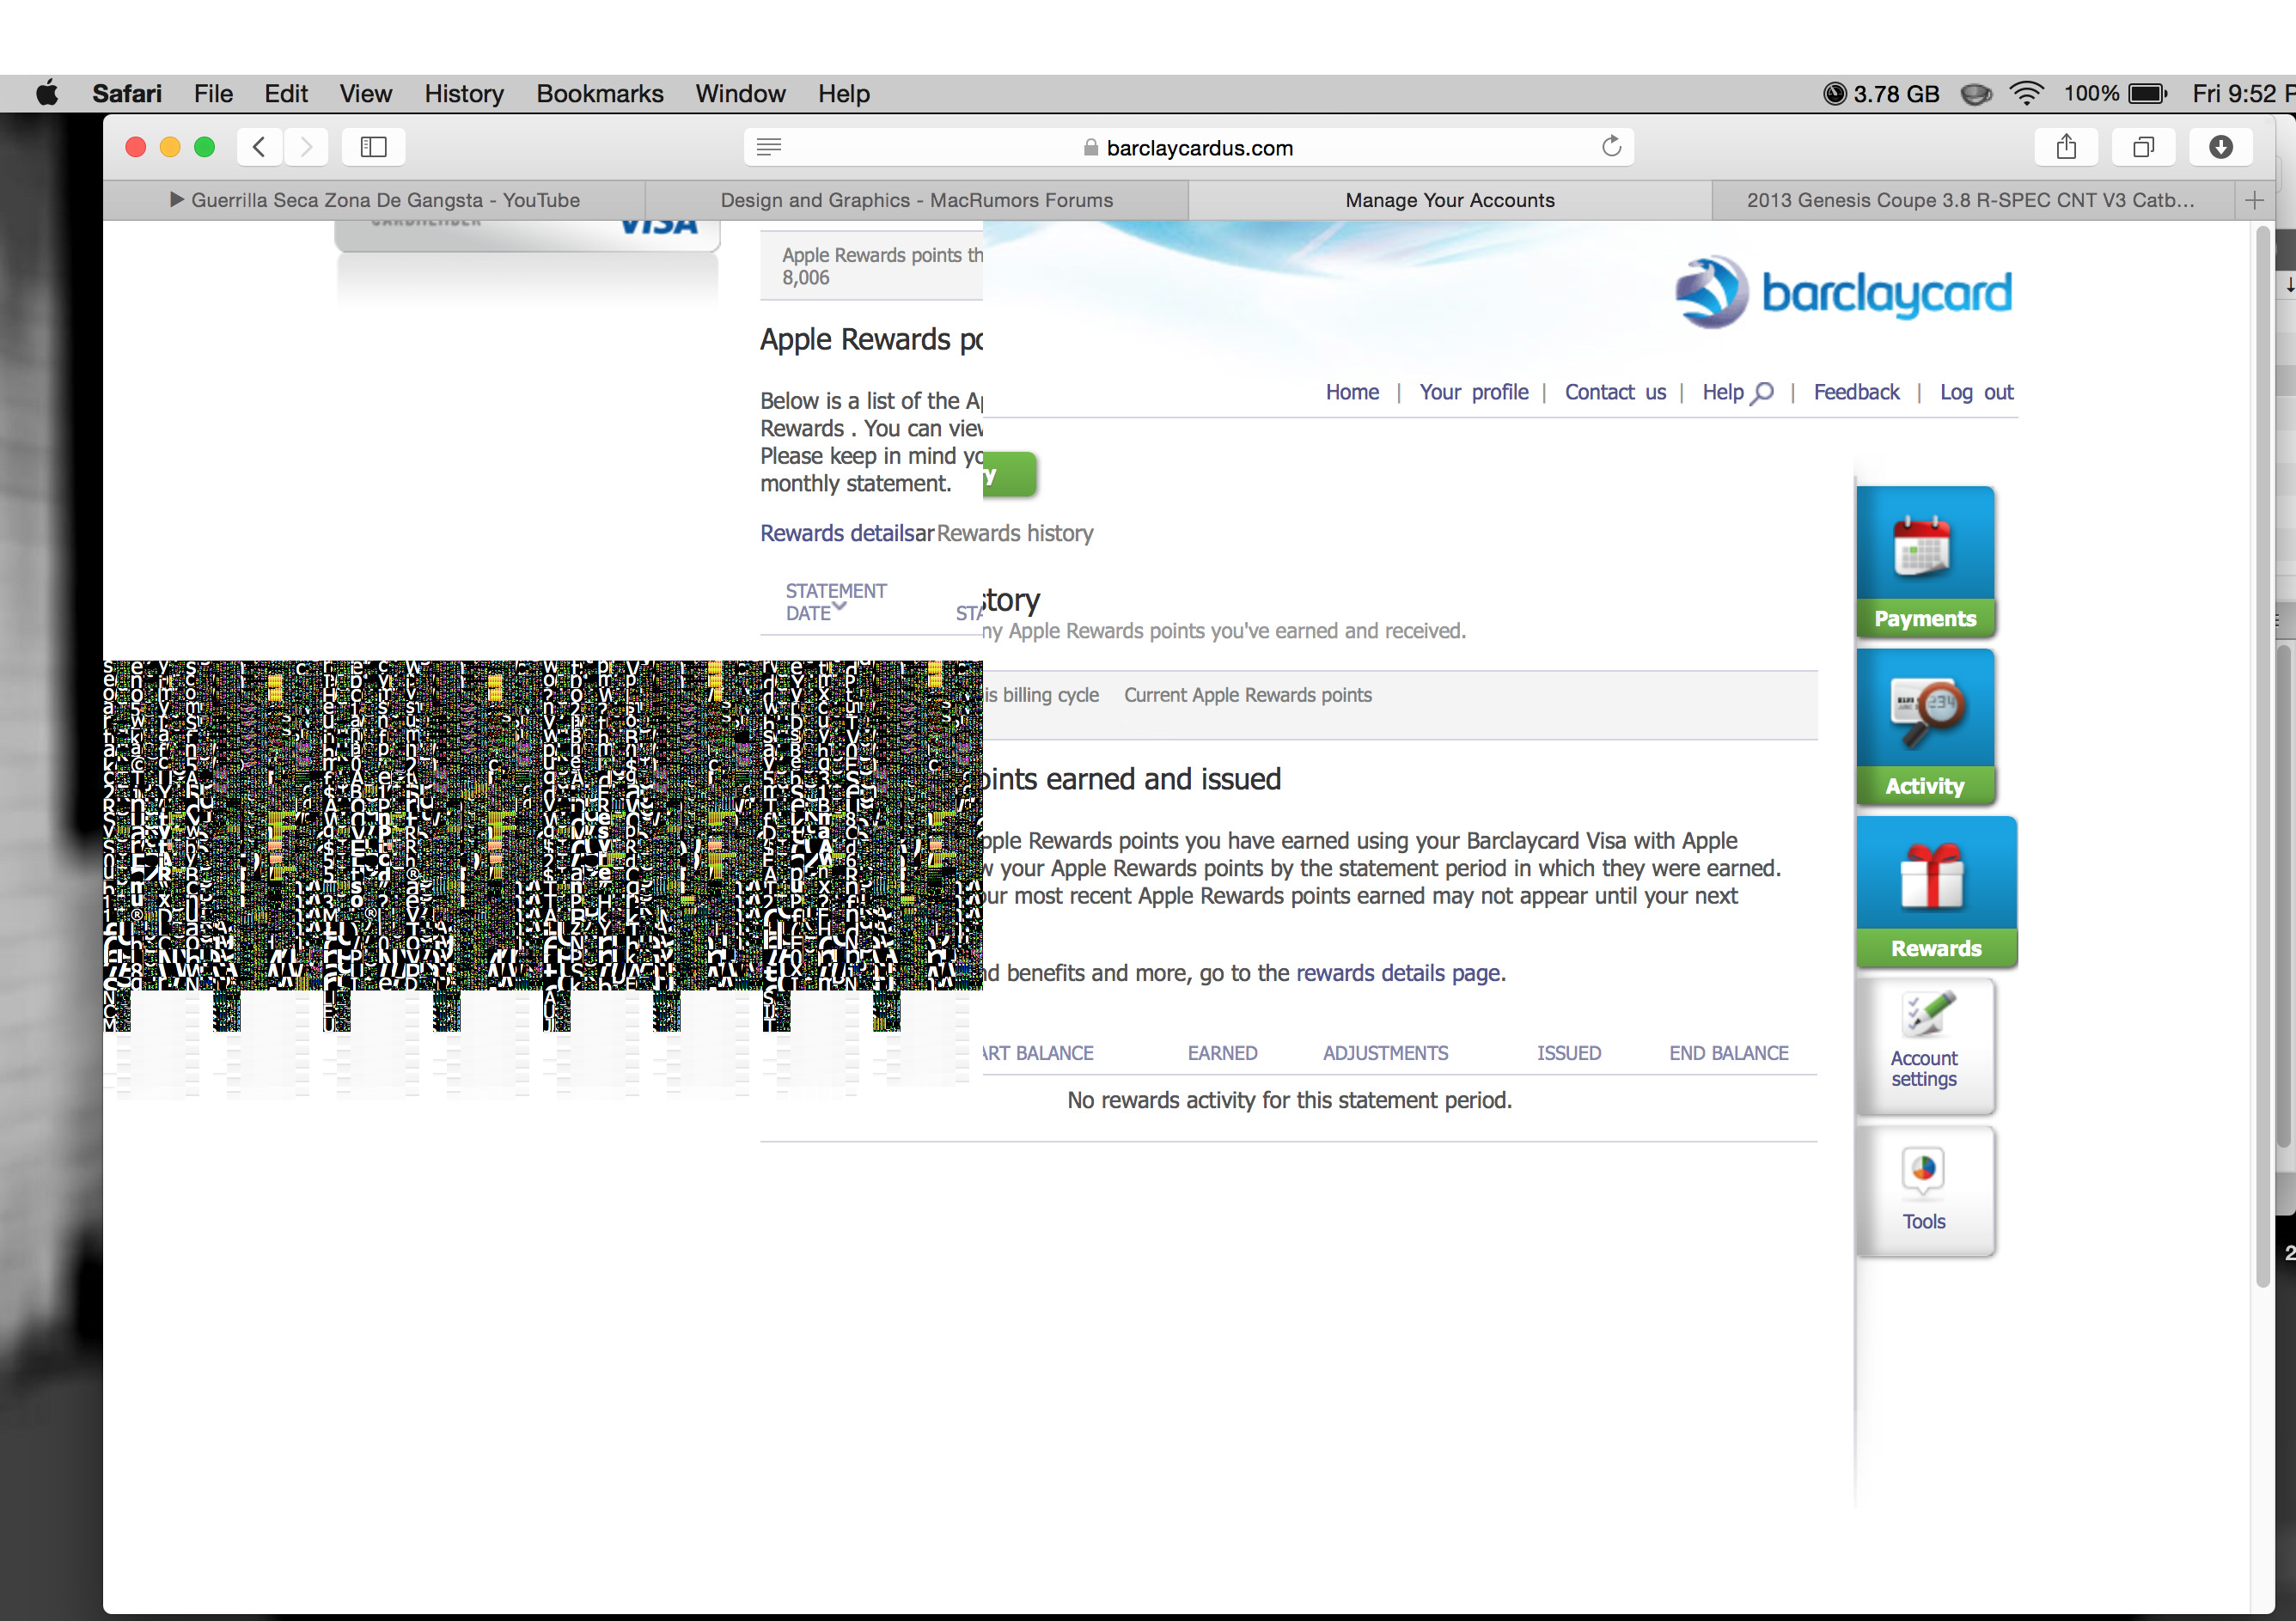Reload the barclaycardus.com page

(1611, 147)
